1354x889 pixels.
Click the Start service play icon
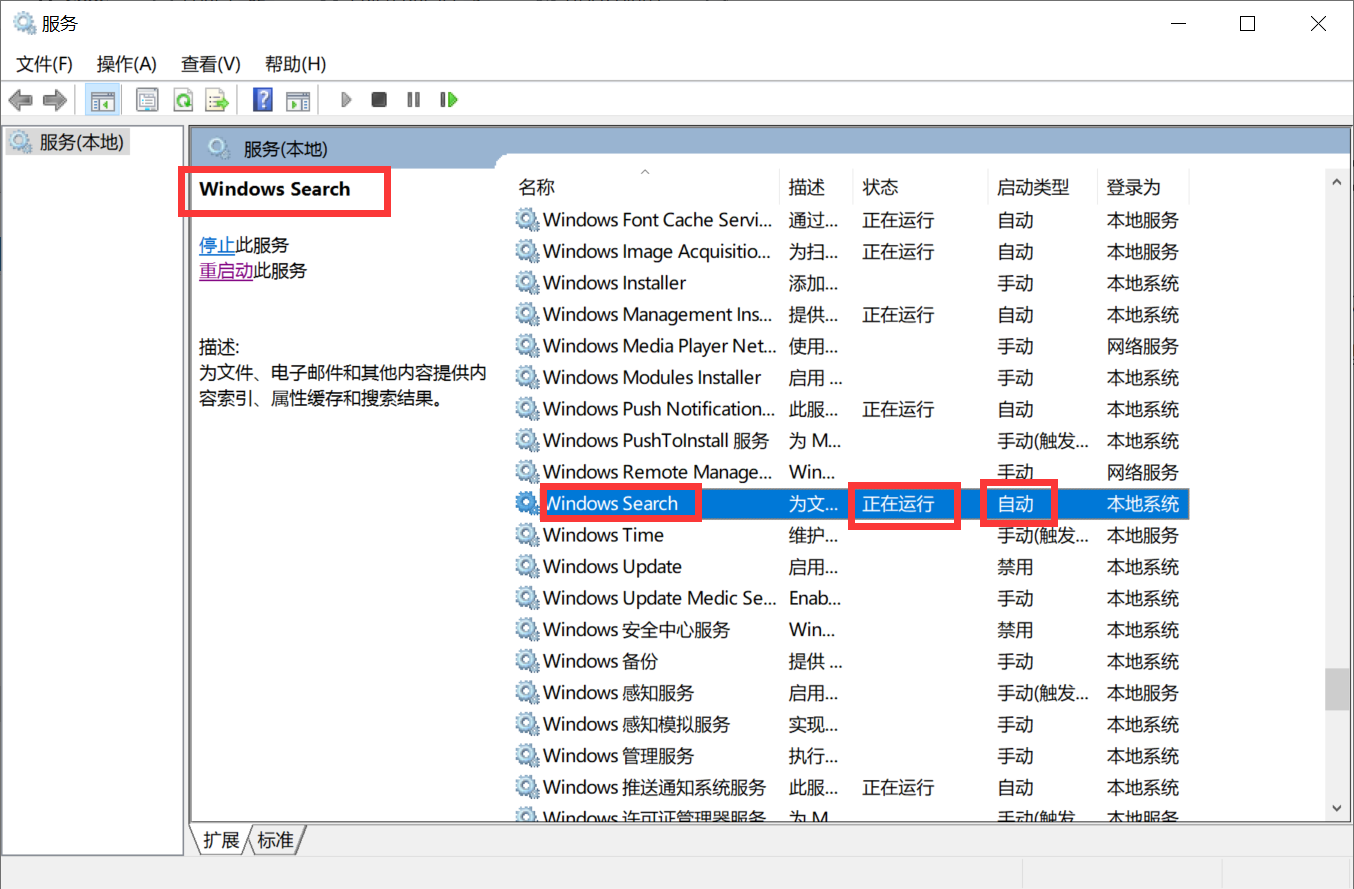[x=346, y=100]
